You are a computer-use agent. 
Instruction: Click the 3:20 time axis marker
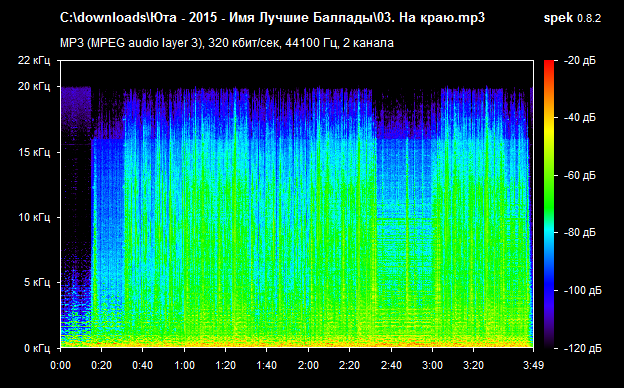point(474,365)
